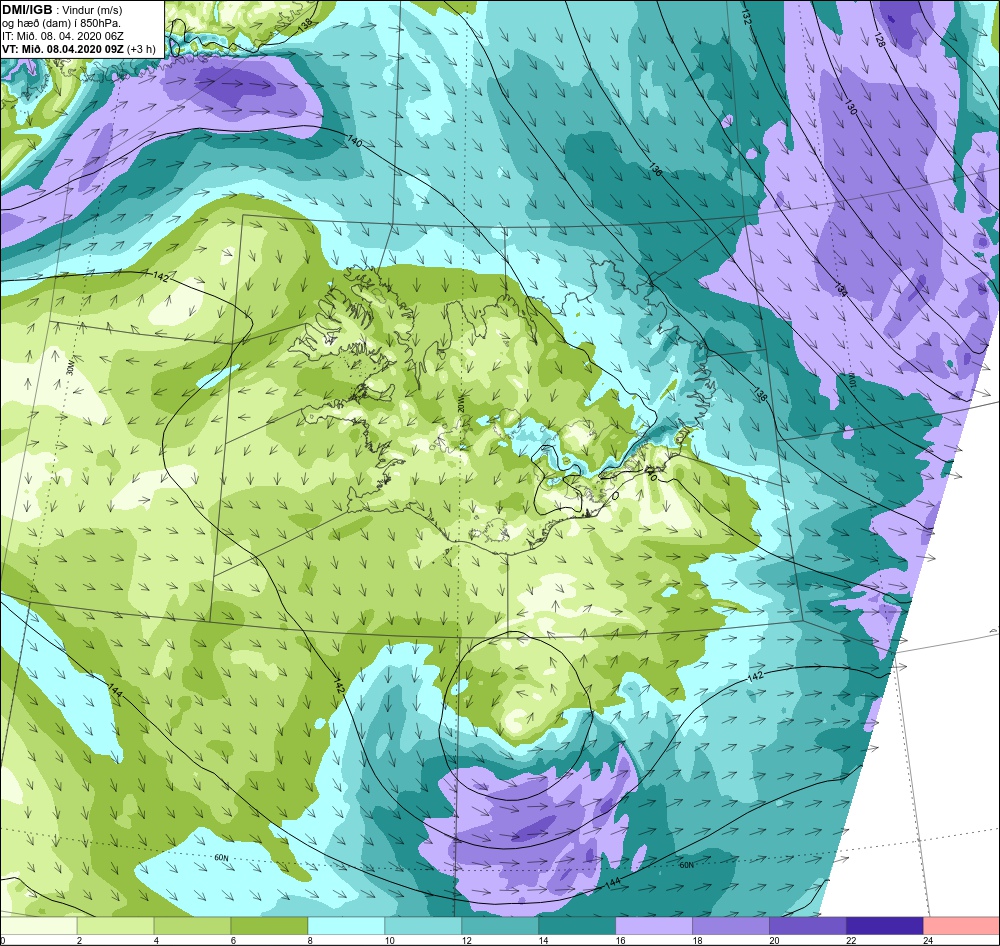Click the '134' contour label northeast of Iceland
Viewport: 1000px width, 946px height.
[841, 288]
